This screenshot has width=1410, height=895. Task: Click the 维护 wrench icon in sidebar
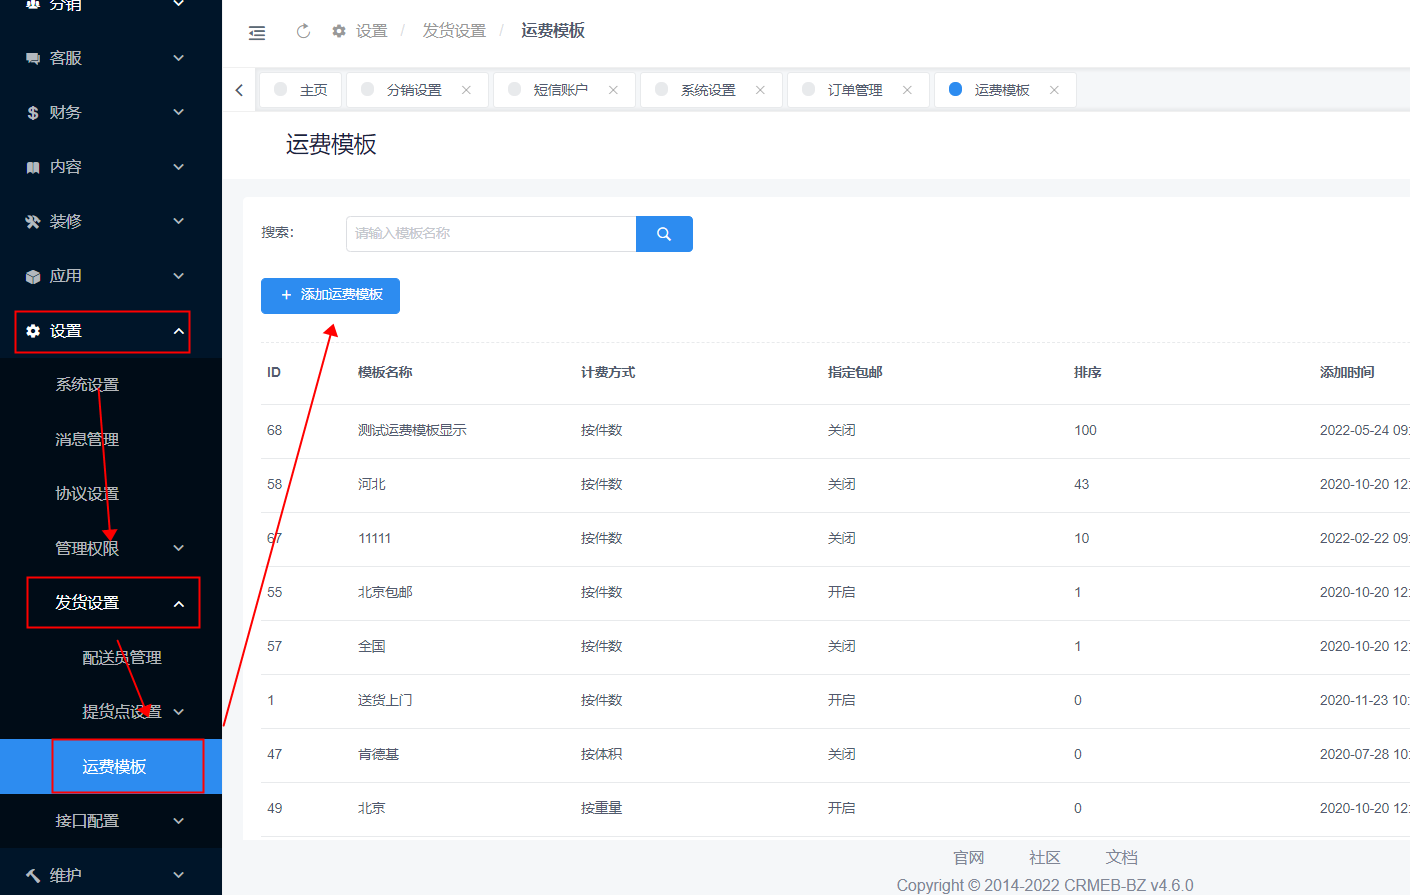click(33, 876)
